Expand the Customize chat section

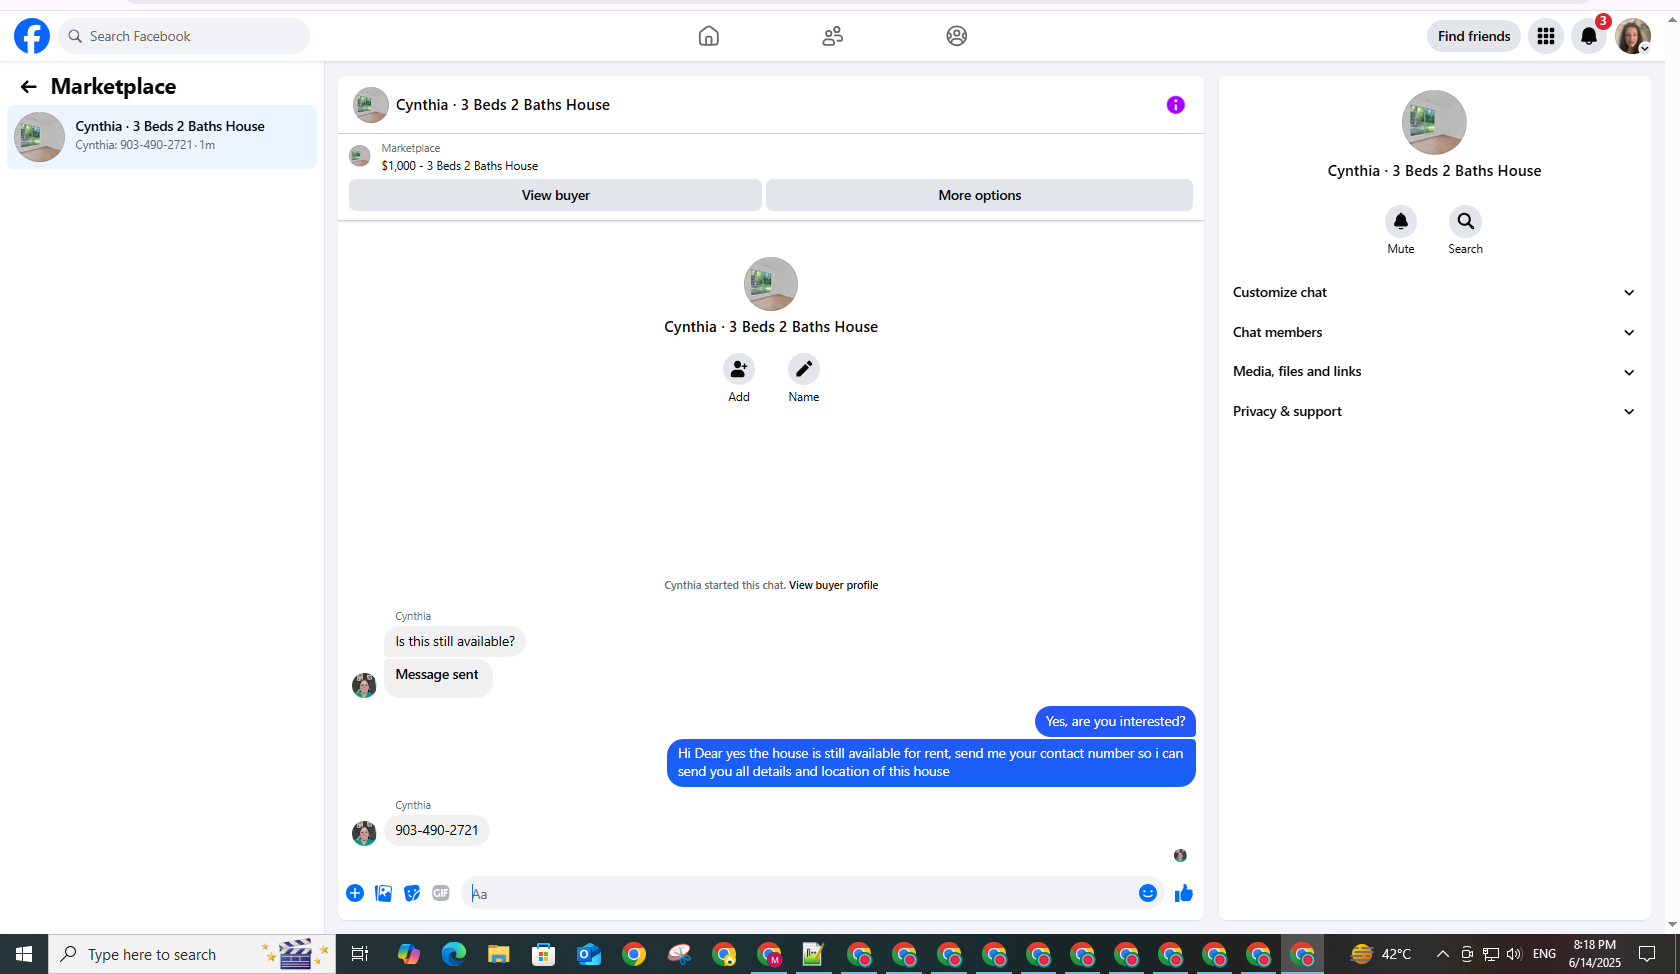[1434, 292]
